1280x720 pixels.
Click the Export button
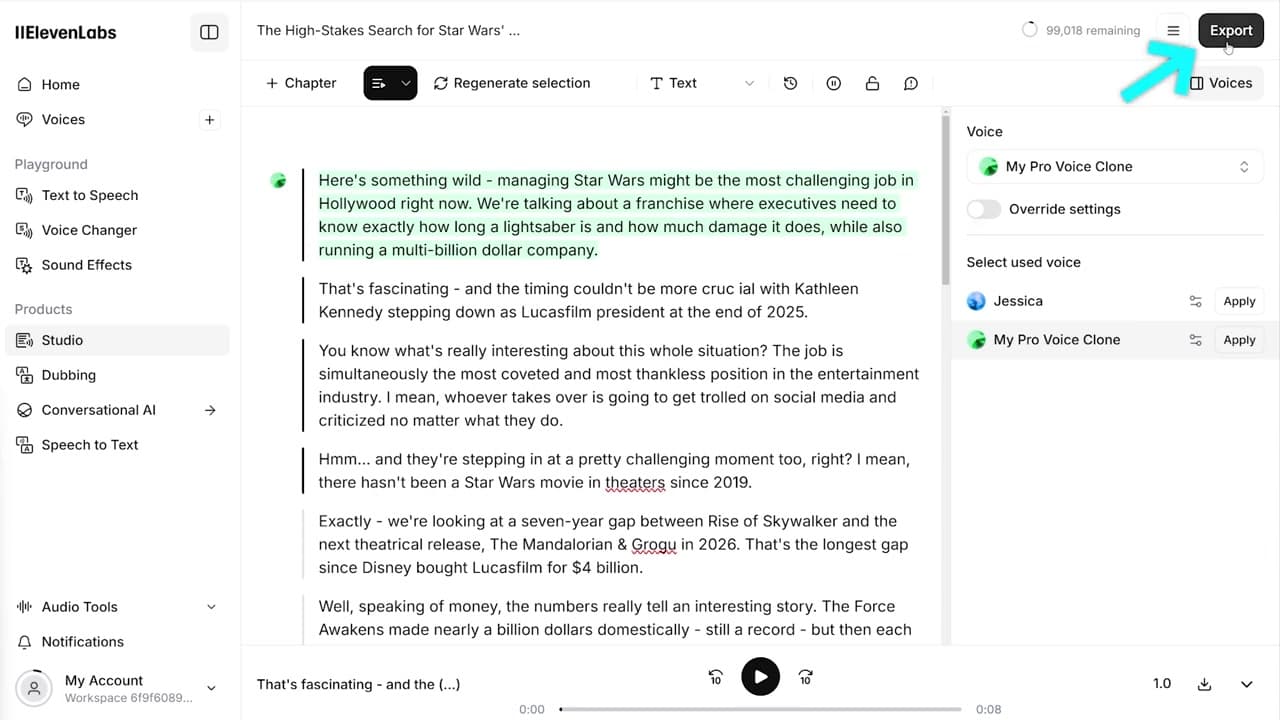(1231, 31)
